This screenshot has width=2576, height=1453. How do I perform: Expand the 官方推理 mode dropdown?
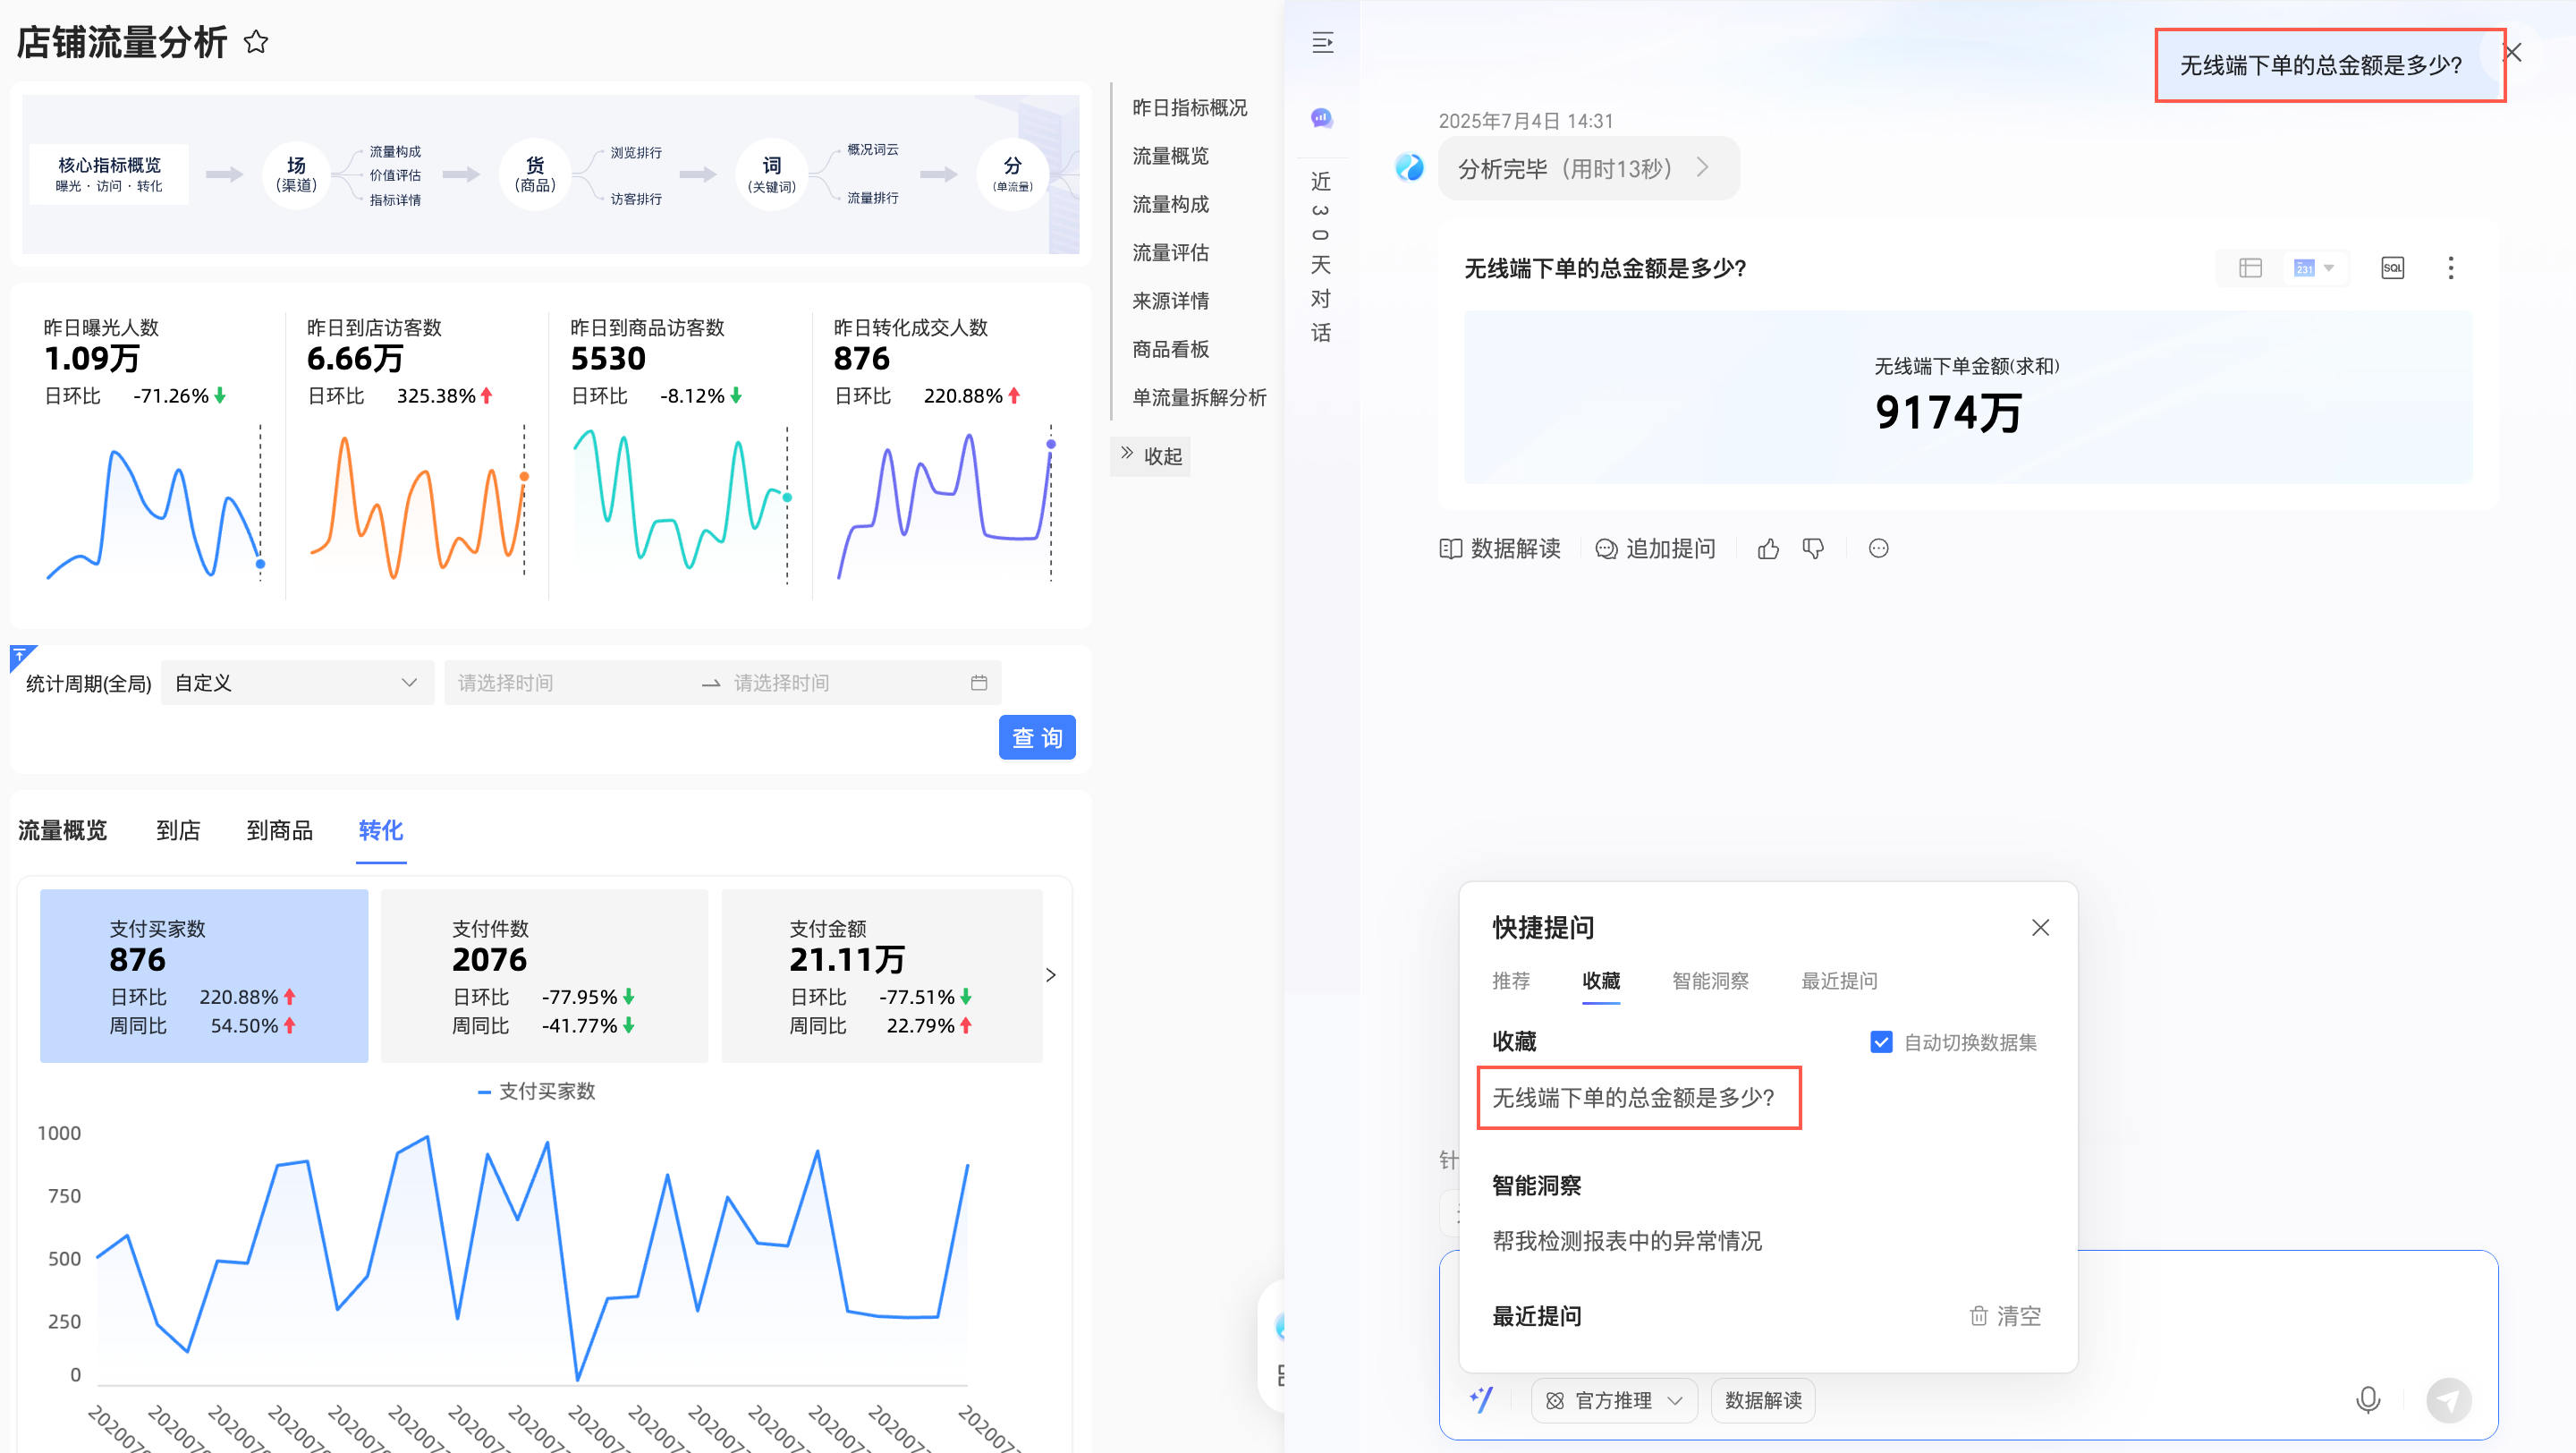[x=1614, y=1400]
